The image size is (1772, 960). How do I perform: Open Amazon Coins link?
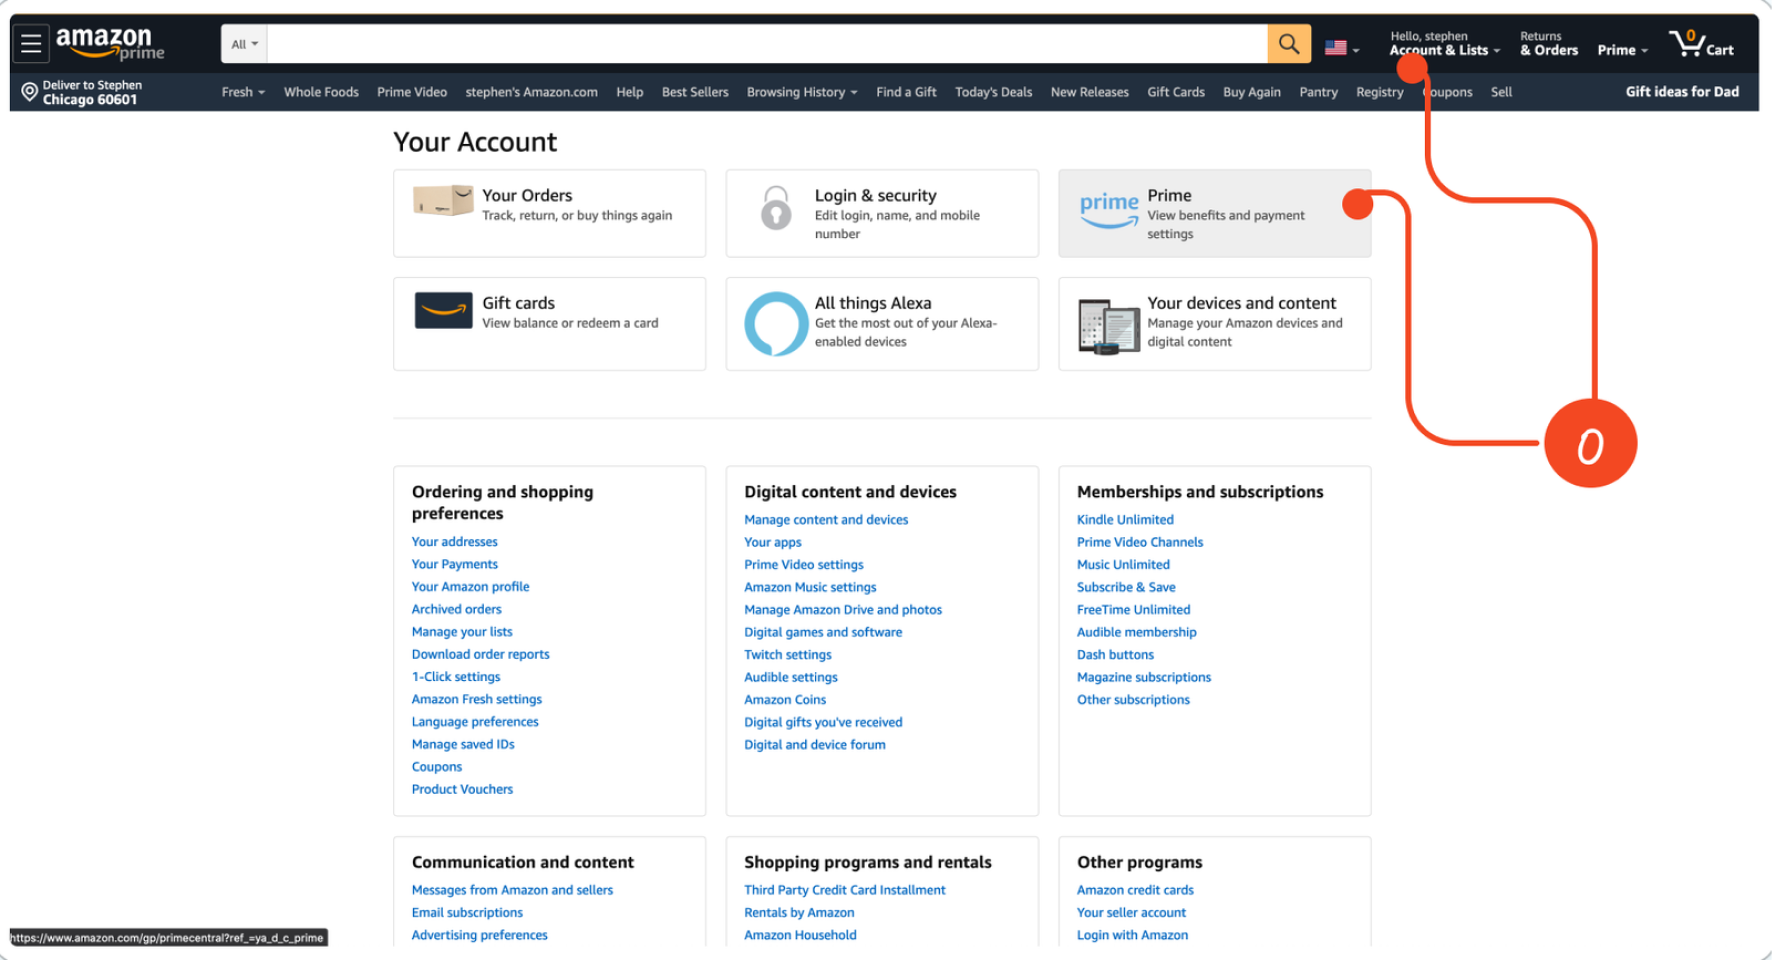[x=785, y=700]
